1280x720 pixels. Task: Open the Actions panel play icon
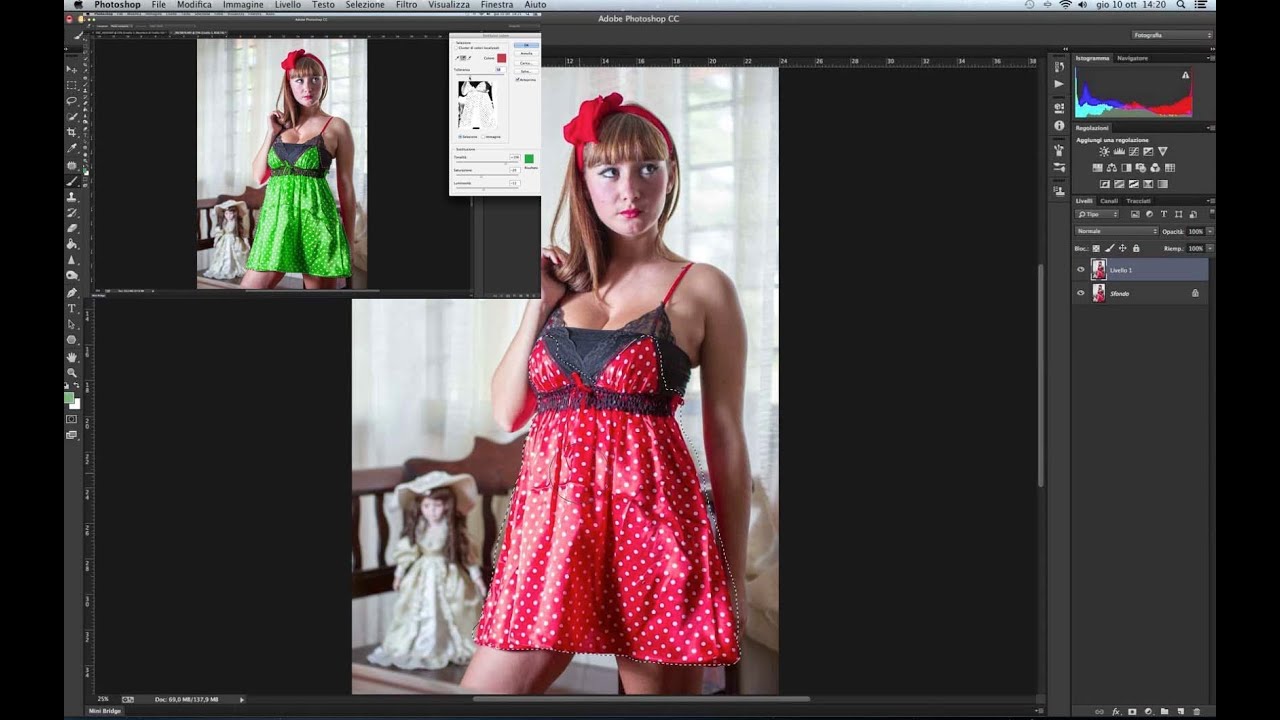point(1059,84)
